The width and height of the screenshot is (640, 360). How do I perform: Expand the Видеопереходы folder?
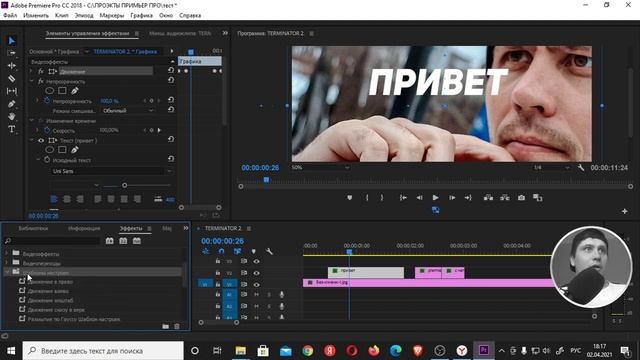click(7, 263)
